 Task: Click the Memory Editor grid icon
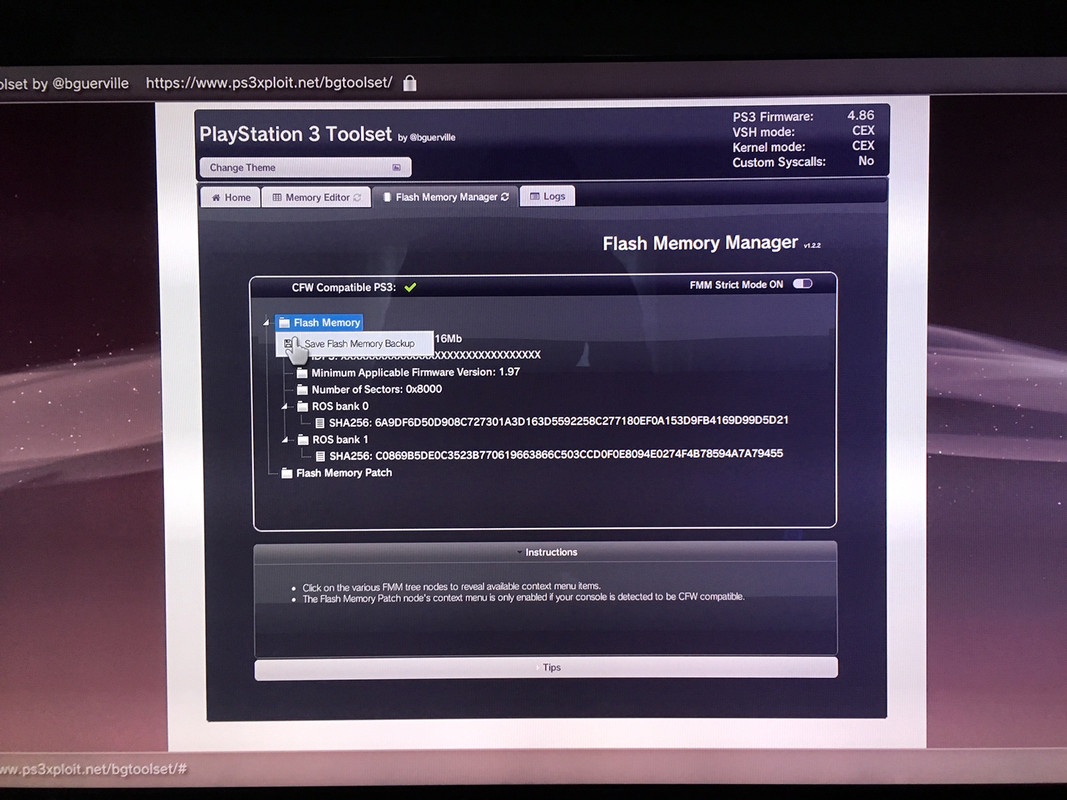pyautogui.click(x=277, y=197)
